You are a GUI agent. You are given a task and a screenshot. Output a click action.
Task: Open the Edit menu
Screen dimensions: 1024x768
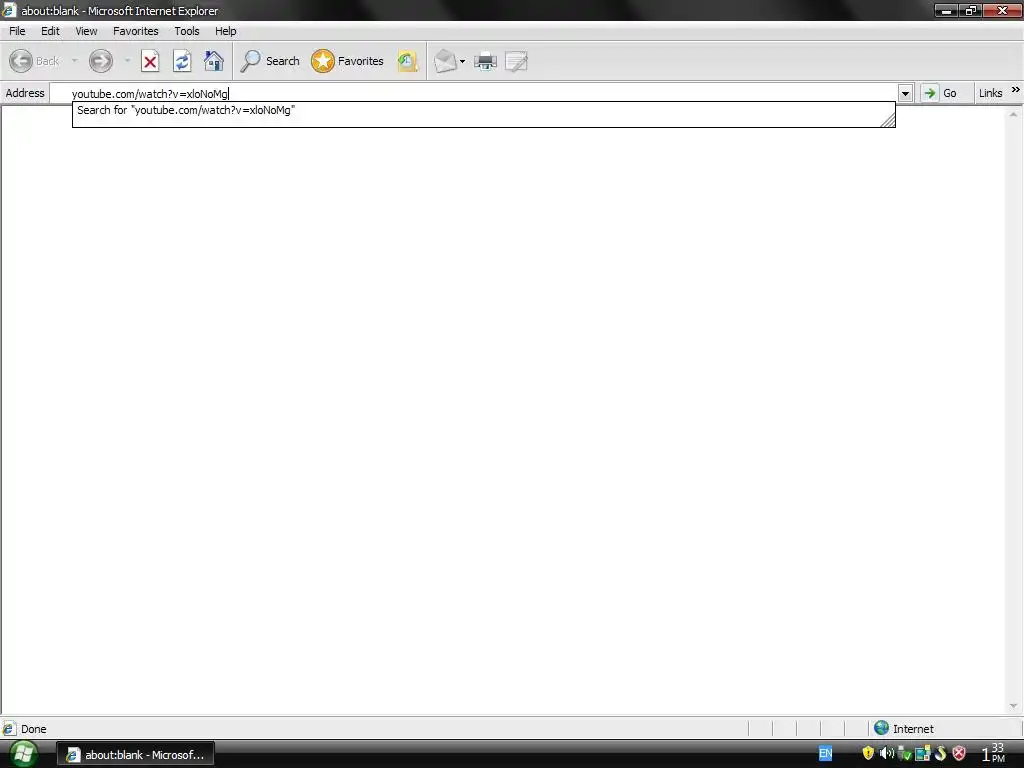[x=50, y=31]
